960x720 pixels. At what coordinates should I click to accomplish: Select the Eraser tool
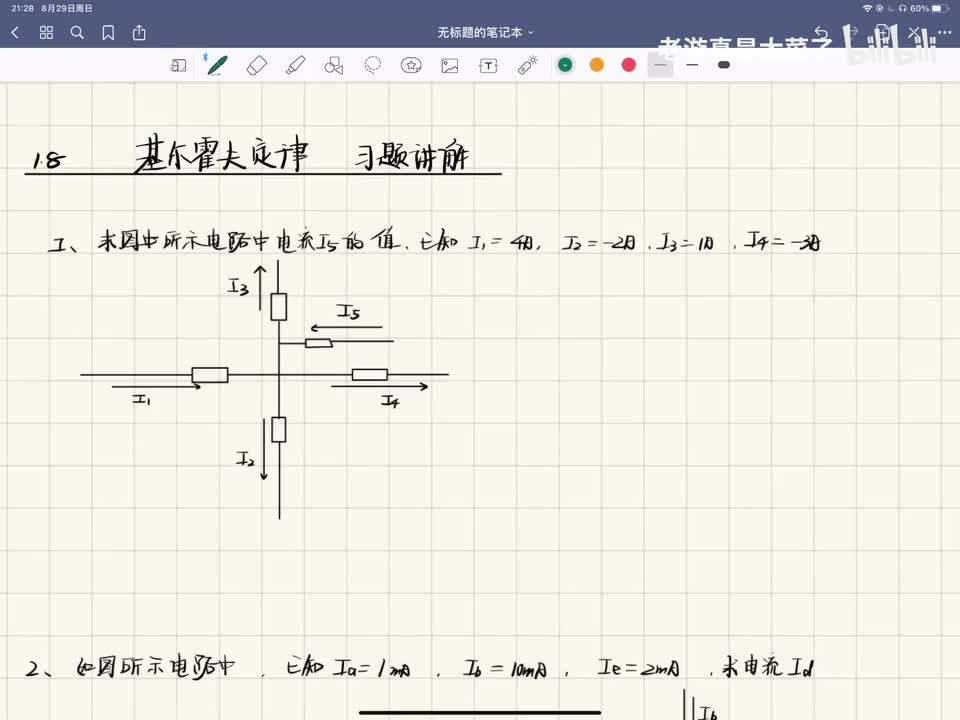(x=257, y=66)
